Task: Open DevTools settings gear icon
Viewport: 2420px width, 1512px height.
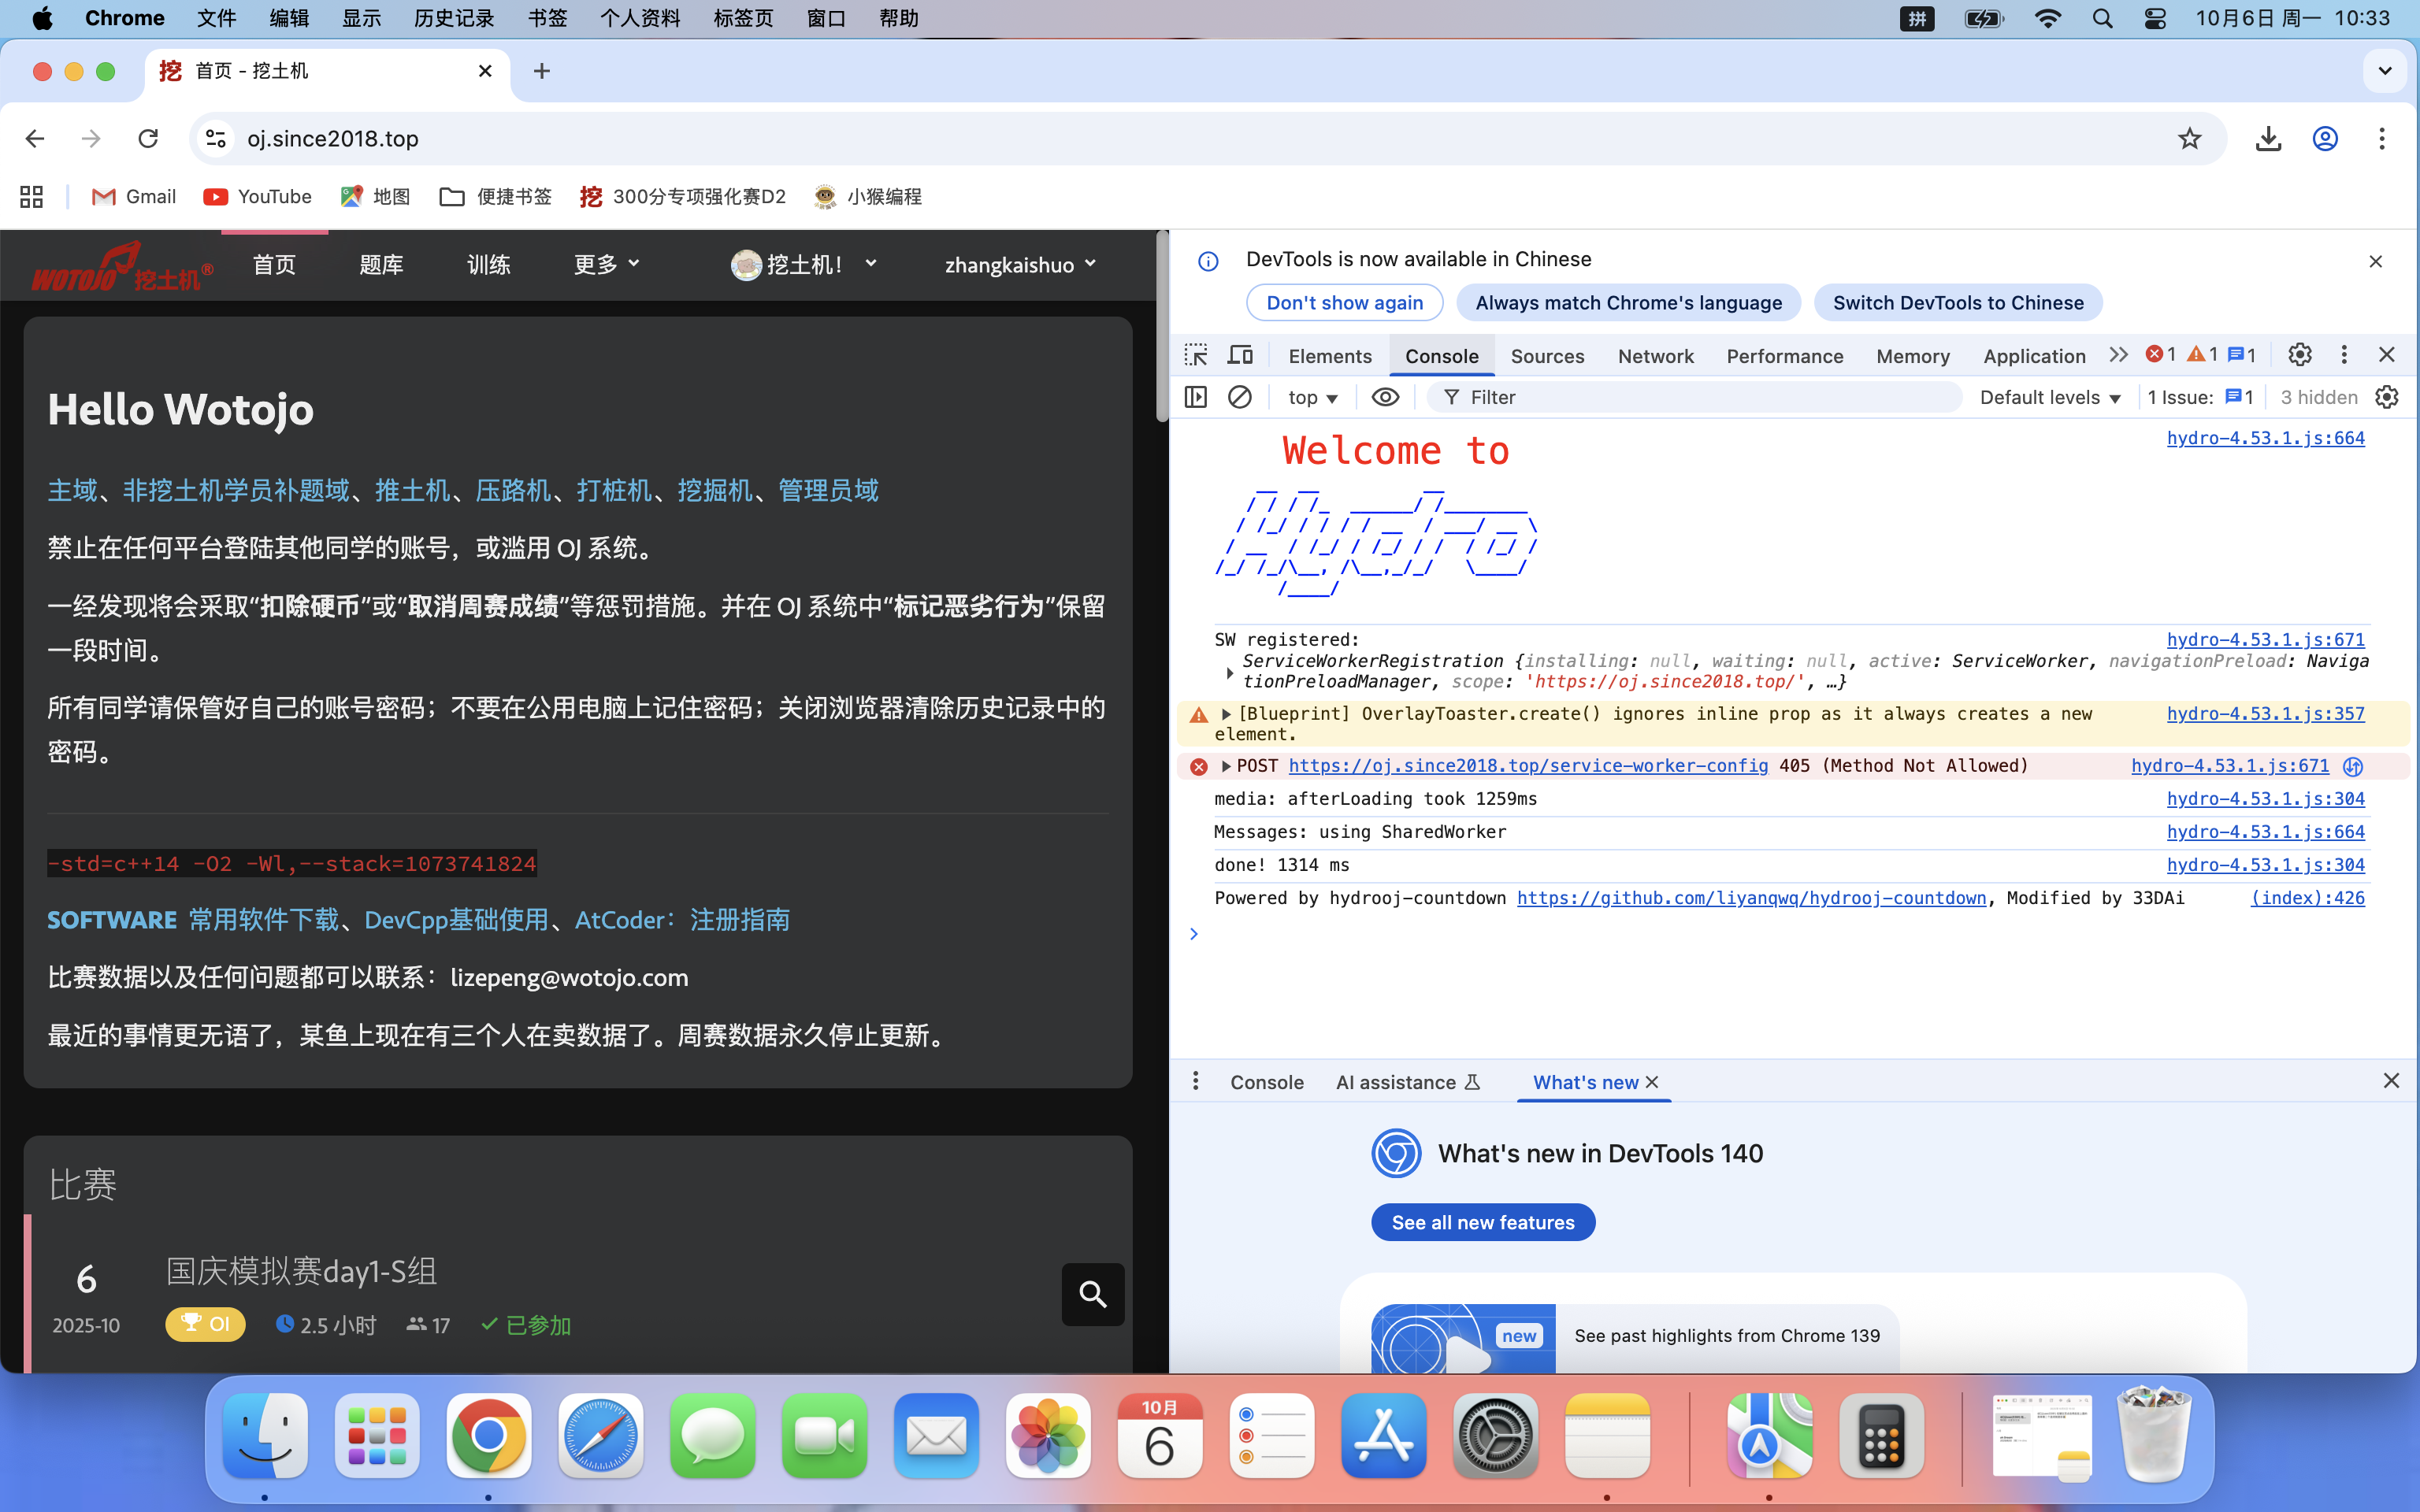Action: (2299, 355)
